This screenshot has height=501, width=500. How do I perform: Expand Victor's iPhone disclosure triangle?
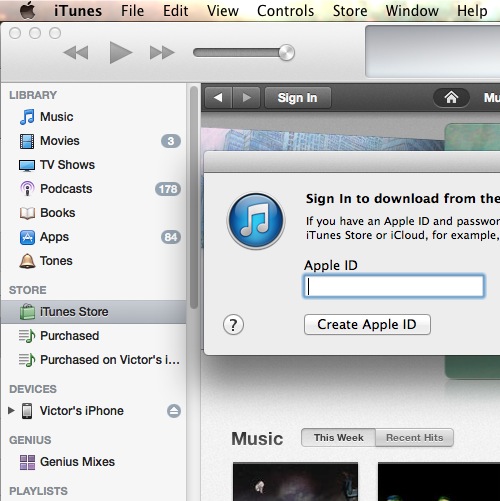[x=11, y=410]
